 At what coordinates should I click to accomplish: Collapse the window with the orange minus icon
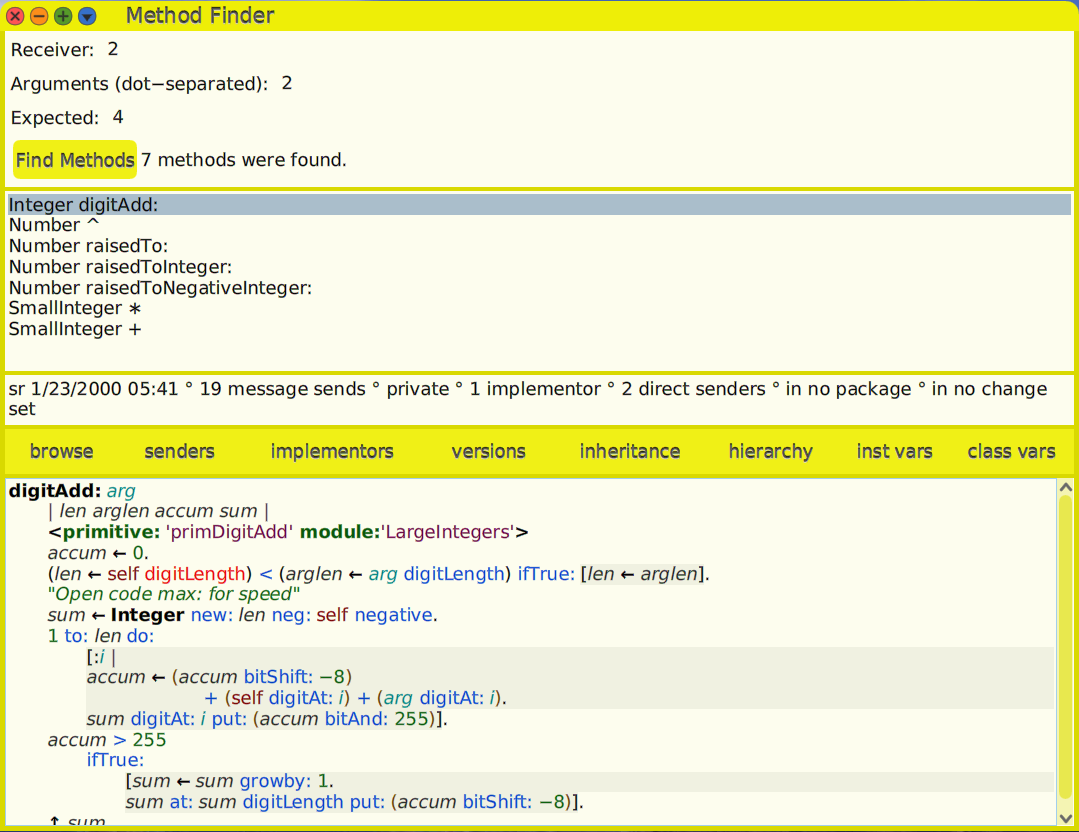[x=39, y=16]
